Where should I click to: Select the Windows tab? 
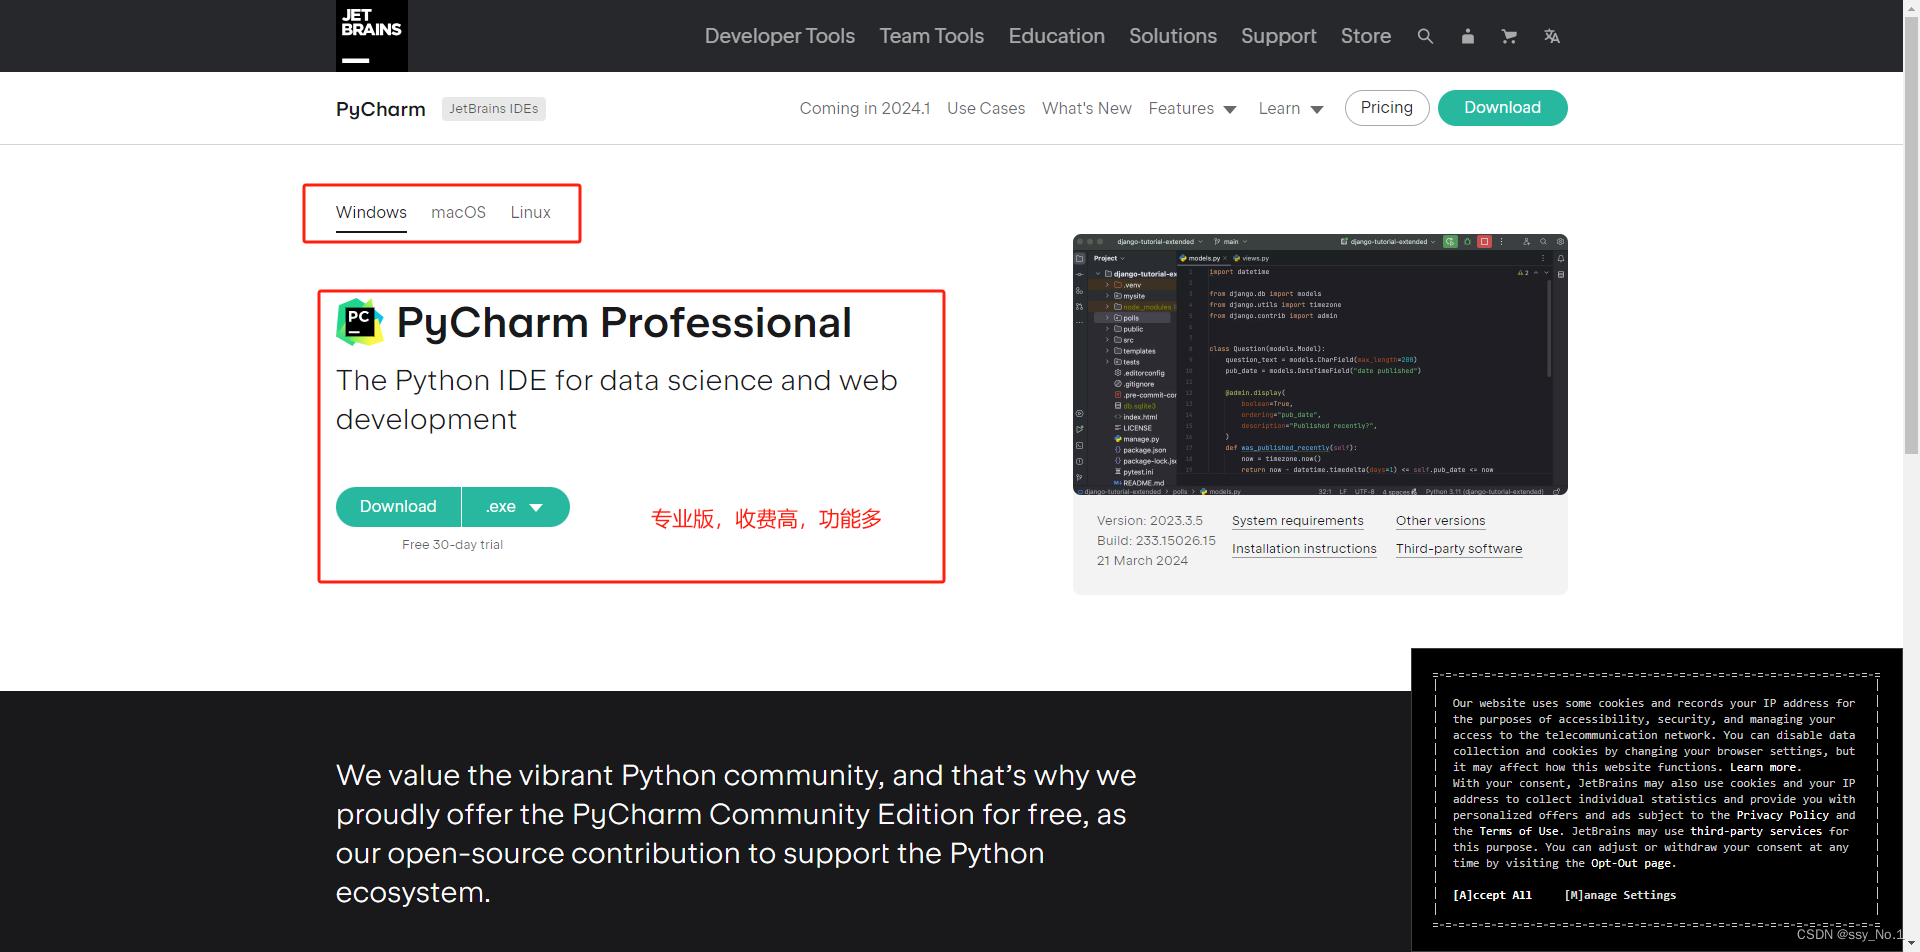pyautogui.click(x=371, y=212)
